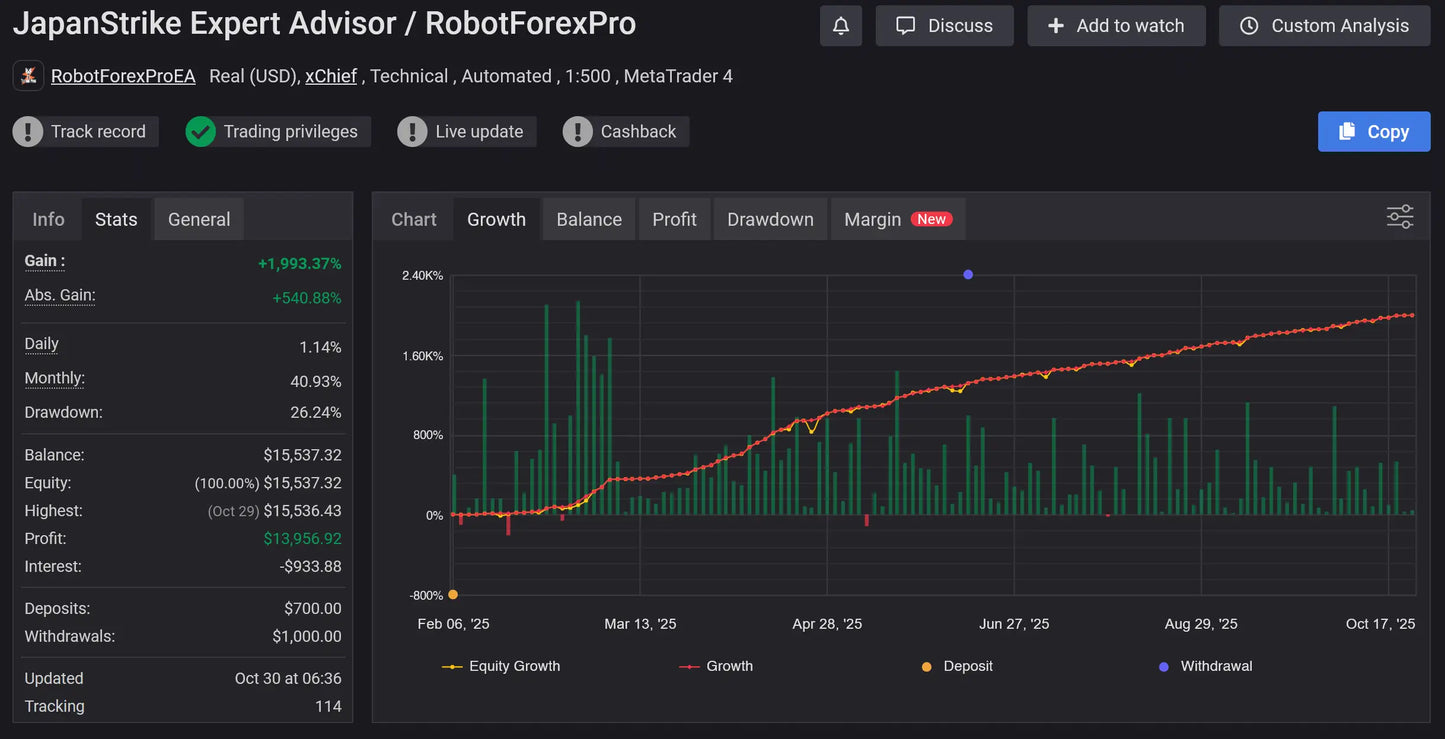Click the orange deposit dot on the chart
The height and width of the screenshot is (739, 1445).
coord(453,594)
